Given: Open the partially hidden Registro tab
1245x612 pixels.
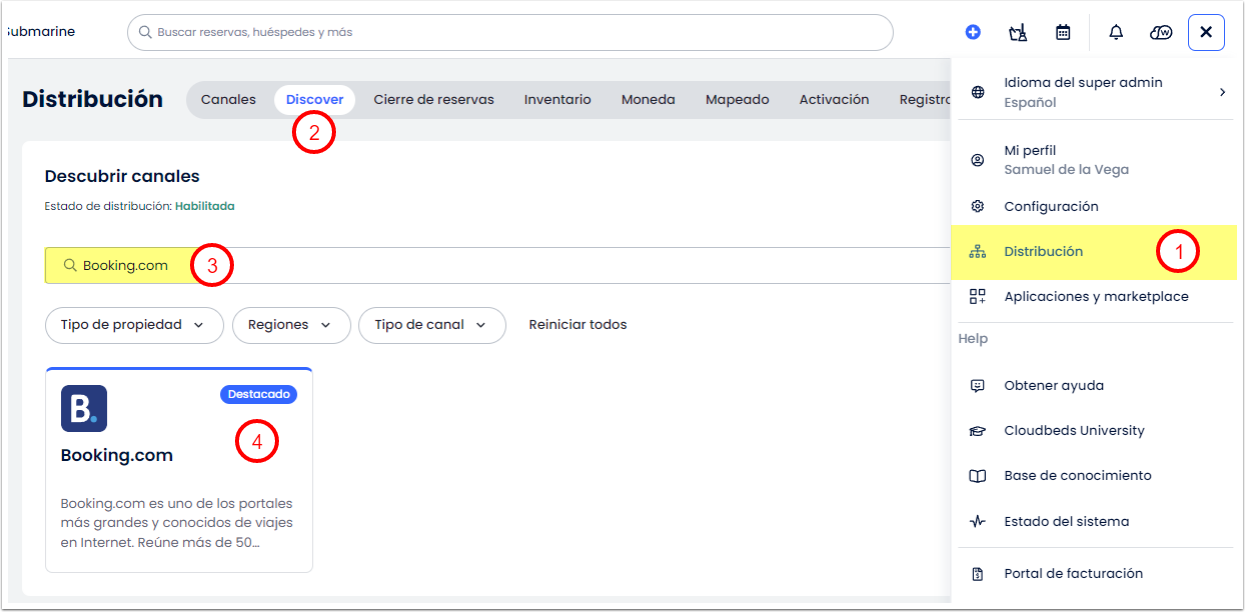Looking at the screenshot, I should tap(924, 100).
